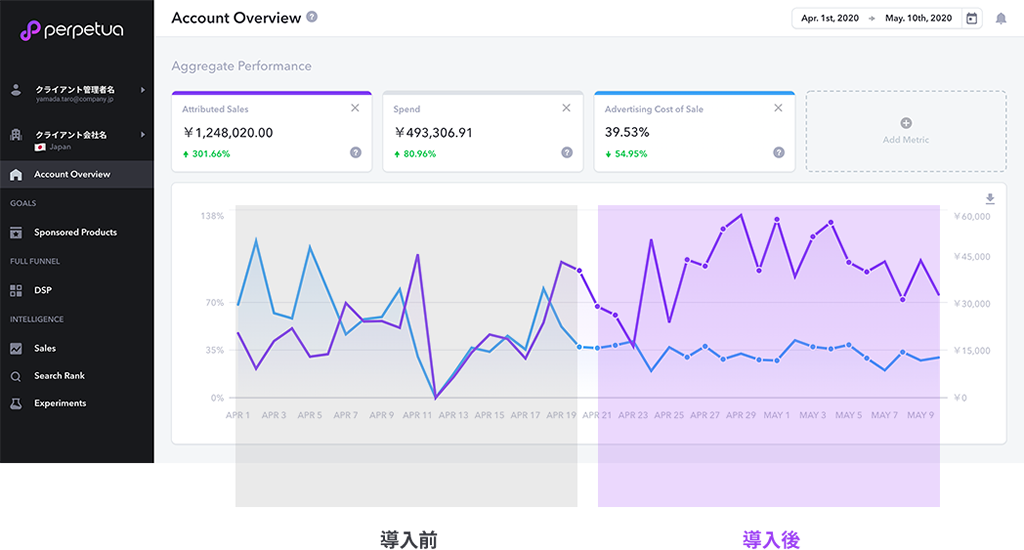The height and width of the screenshot is (550, 1024).
Task: Click the 54.95% change indicator
Action: tap(626, 154)
